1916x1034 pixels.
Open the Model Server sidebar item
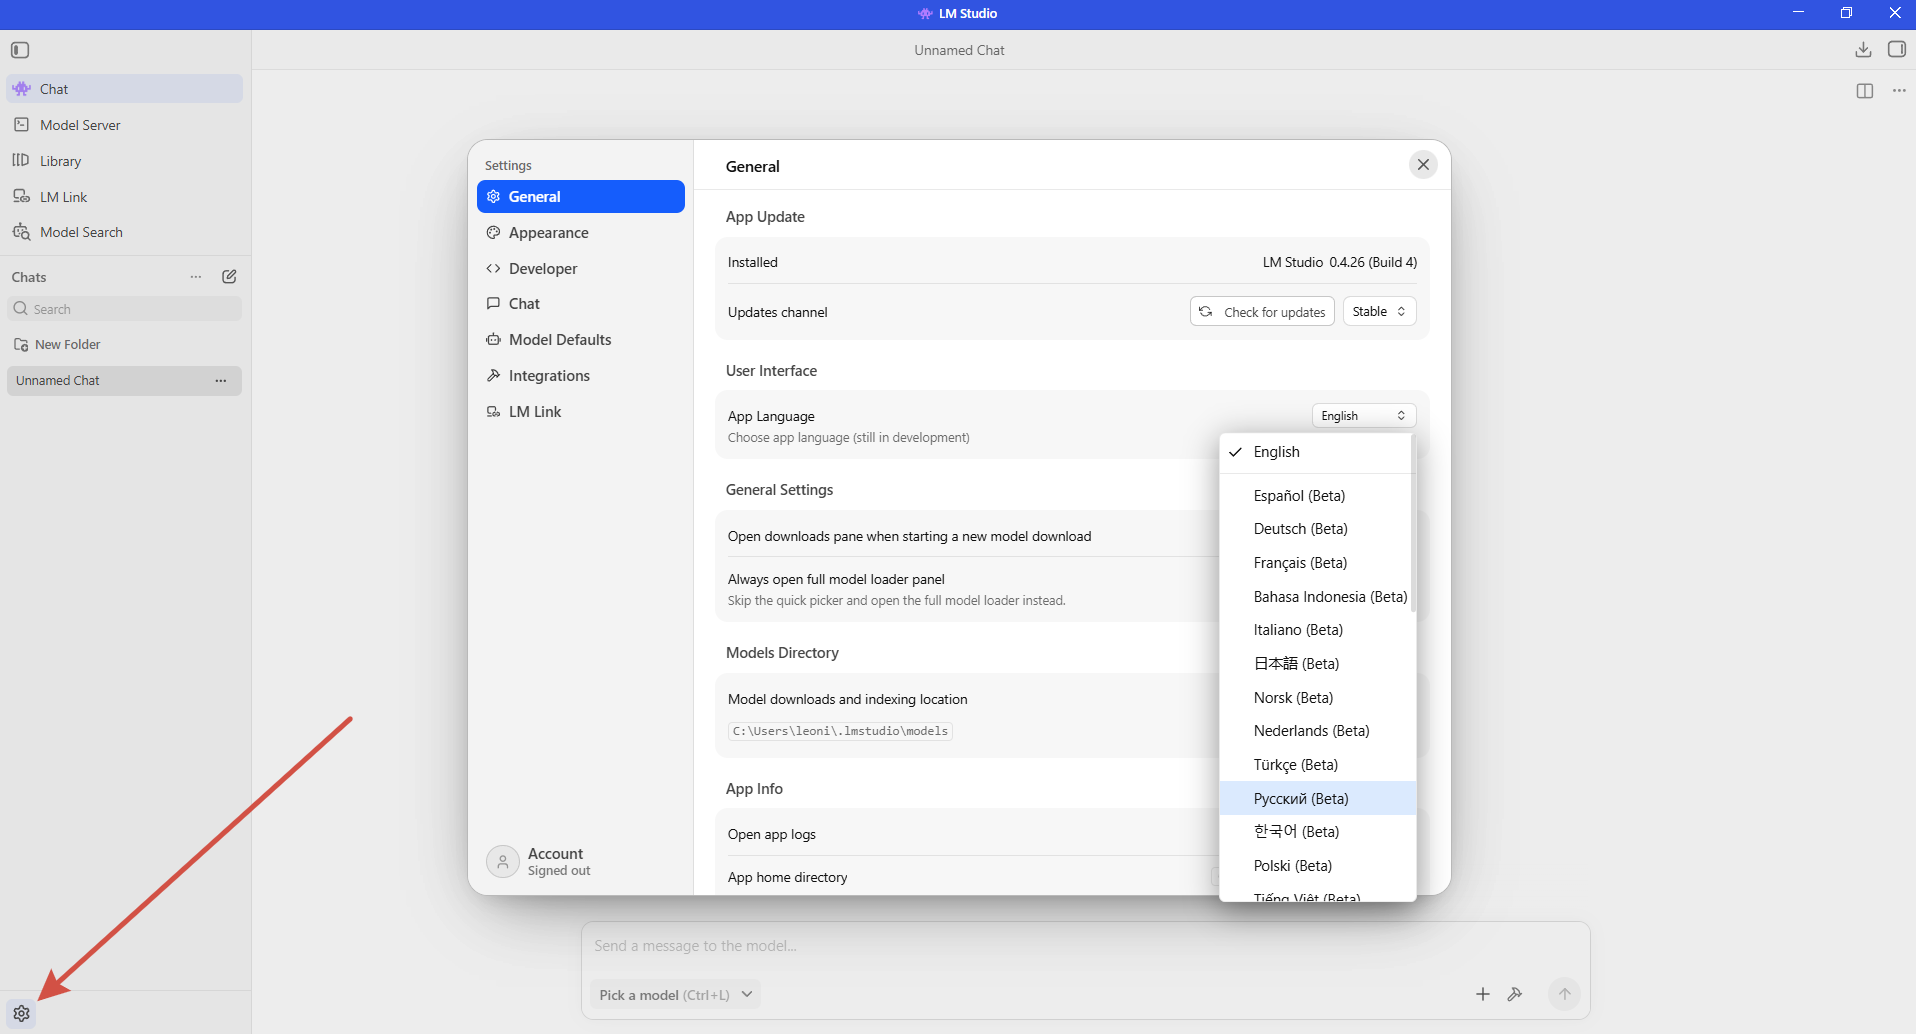coord(125,125)
